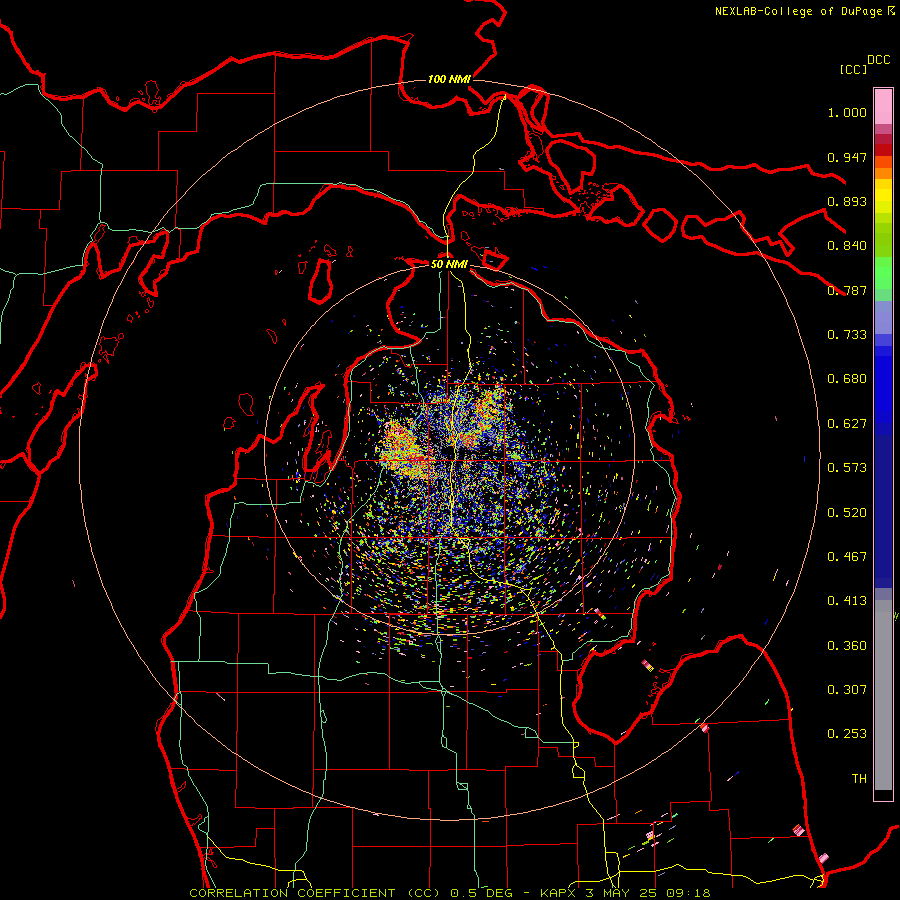This screenshot has width=900, height=900.
Task: Select the 0.307 scale value
Action: (x=847, y=690)
